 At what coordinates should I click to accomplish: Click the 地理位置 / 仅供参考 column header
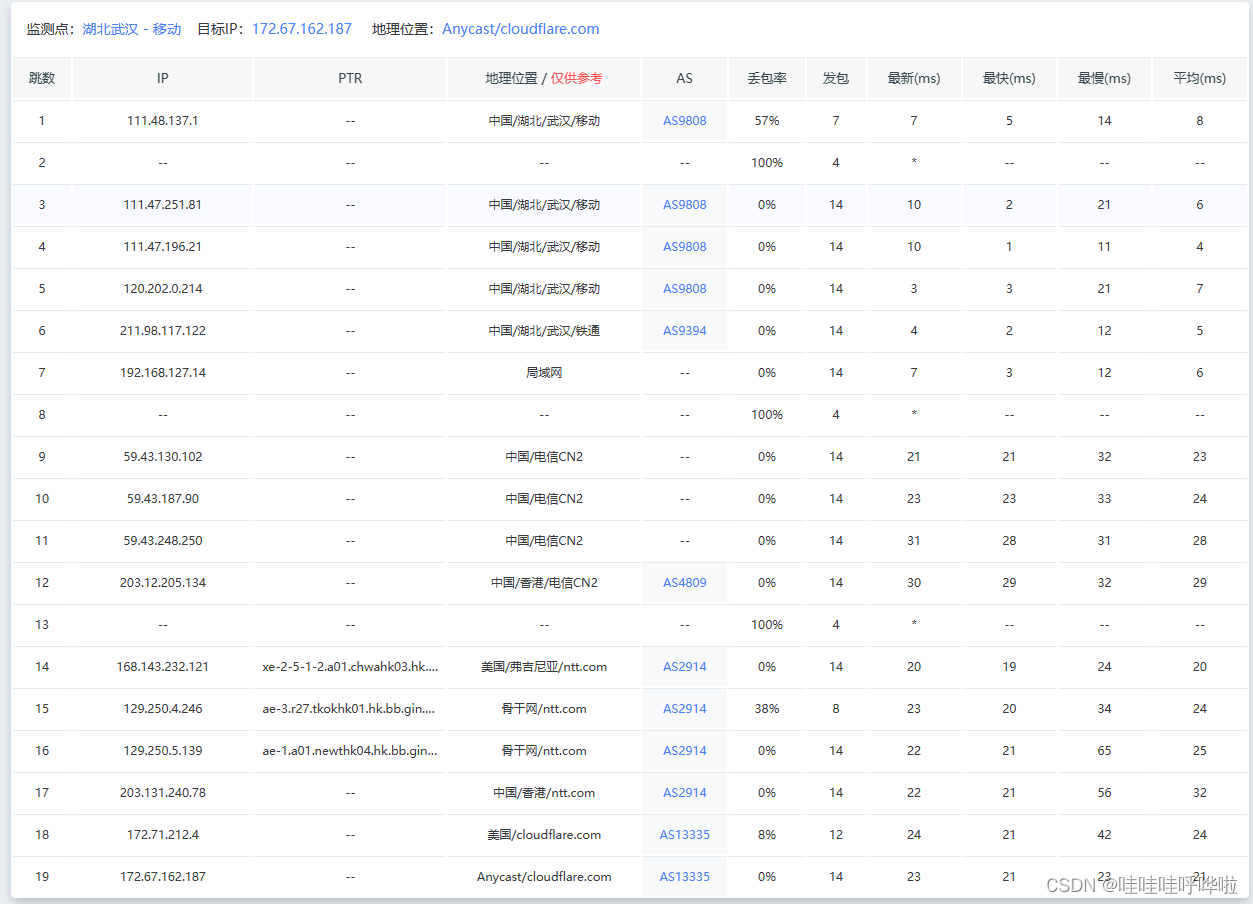(x=544, y=78)
